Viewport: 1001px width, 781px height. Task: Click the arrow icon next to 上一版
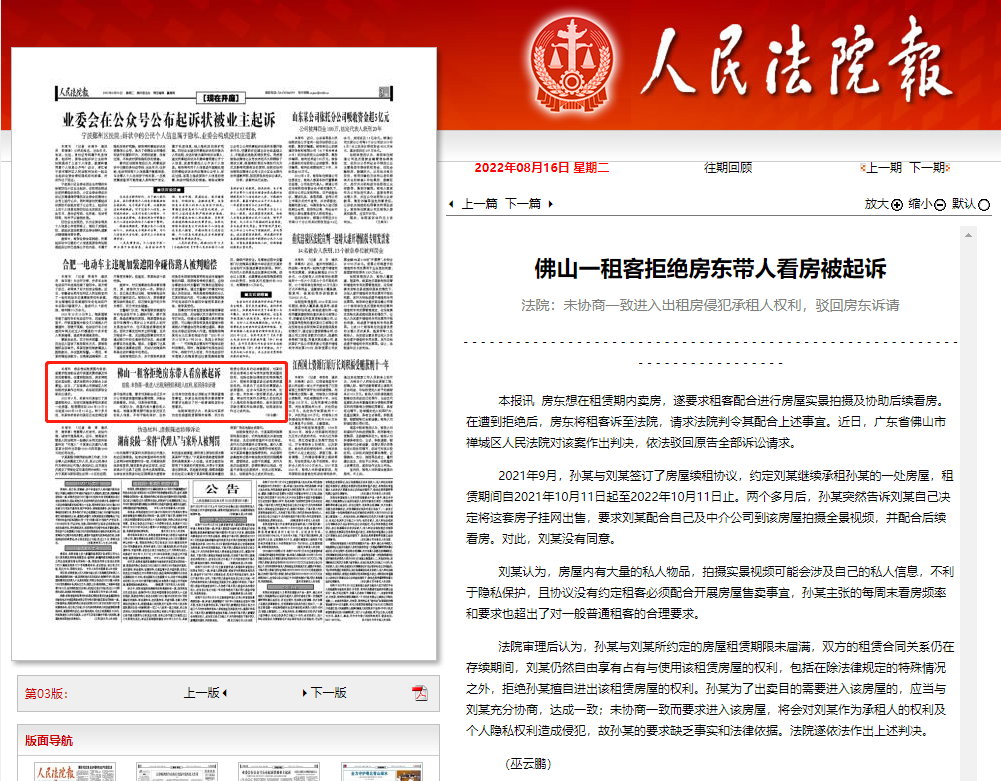click(224, 692)
